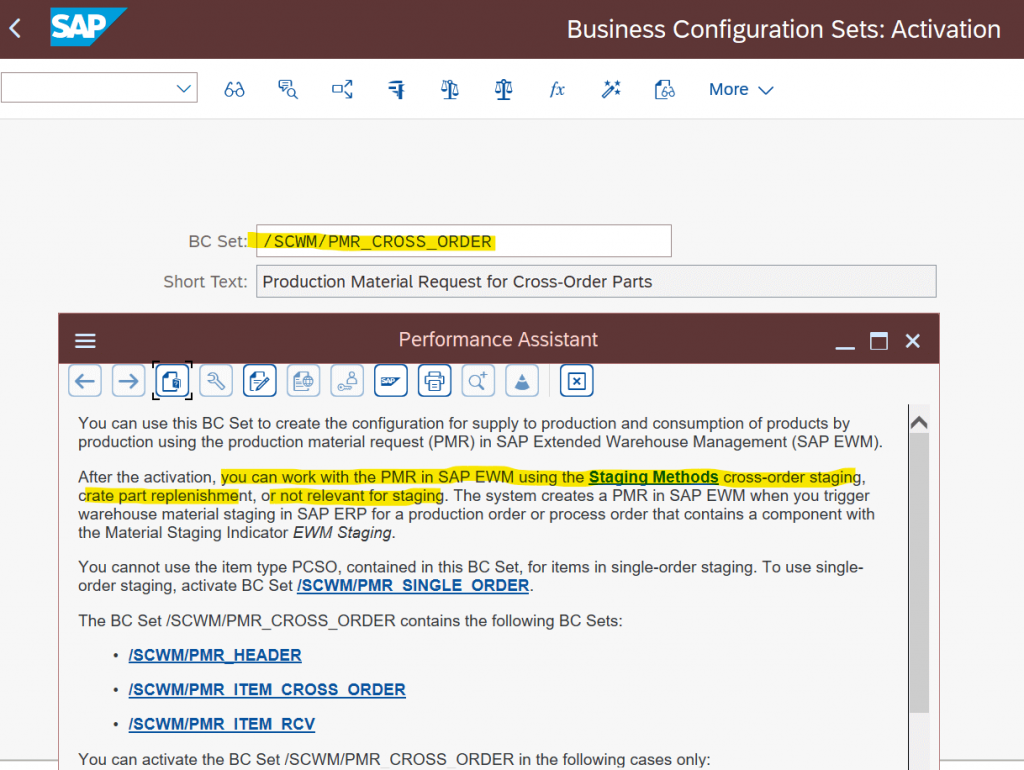The width and height of the screenshot is (1024, 770).
Task: Click the wrench technical information icon
Action: 216,381
